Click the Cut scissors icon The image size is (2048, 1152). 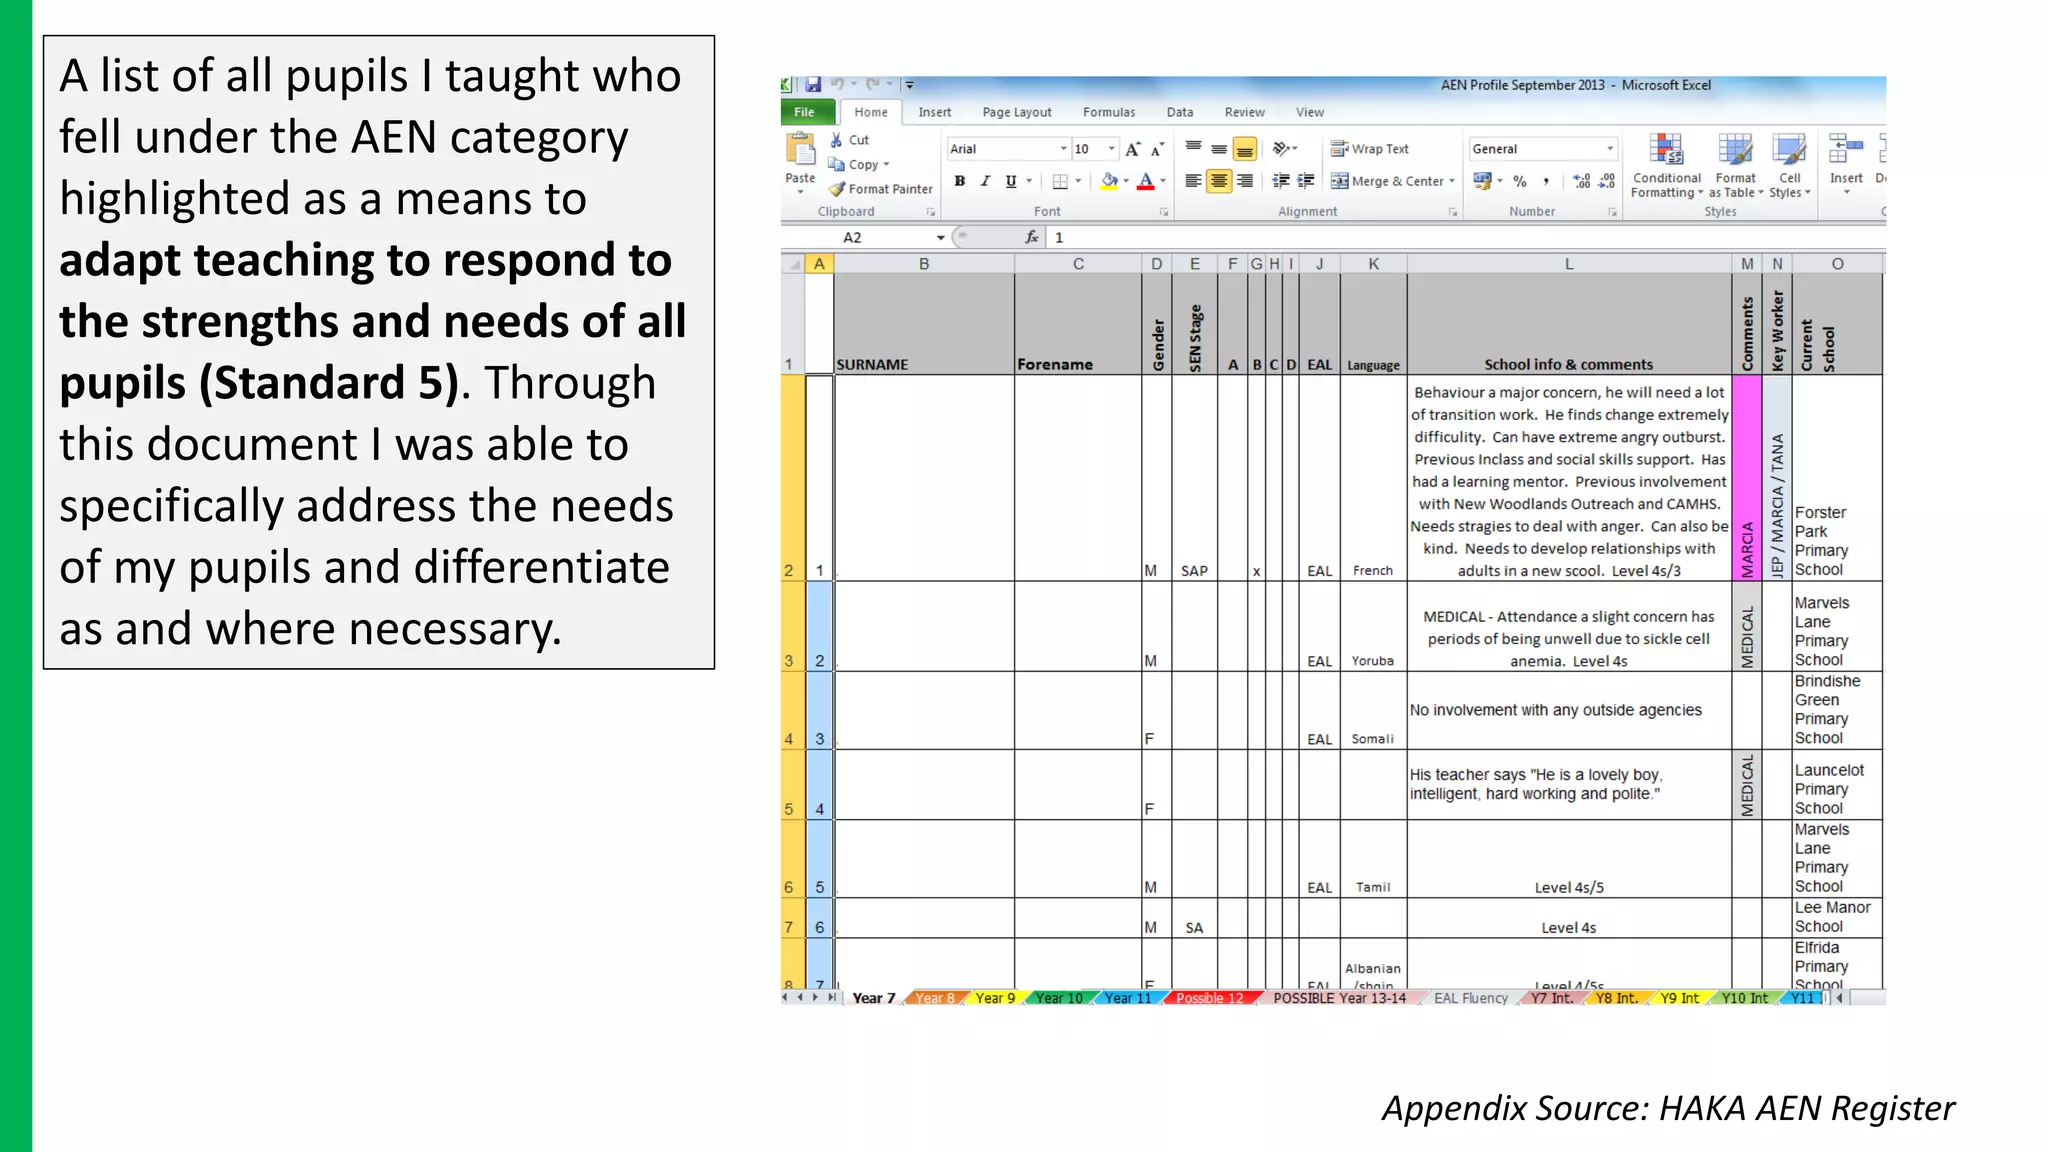[836, 140]
